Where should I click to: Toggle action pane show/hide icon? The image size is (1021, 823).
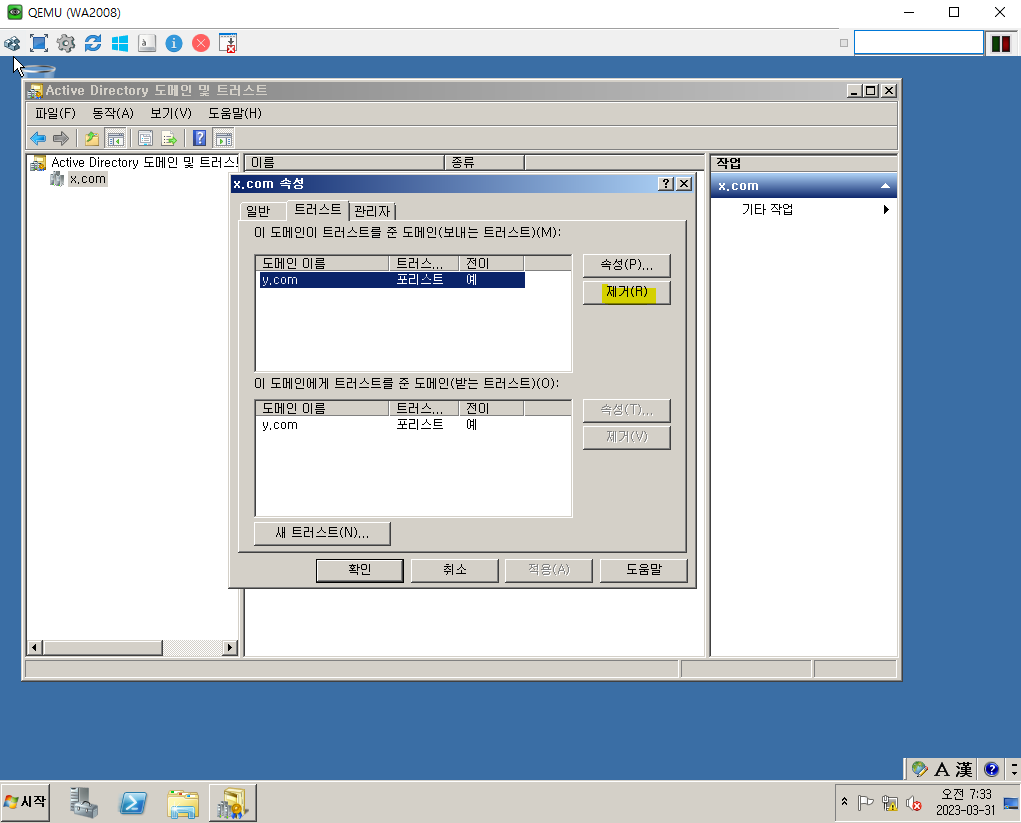click(223, 138)
